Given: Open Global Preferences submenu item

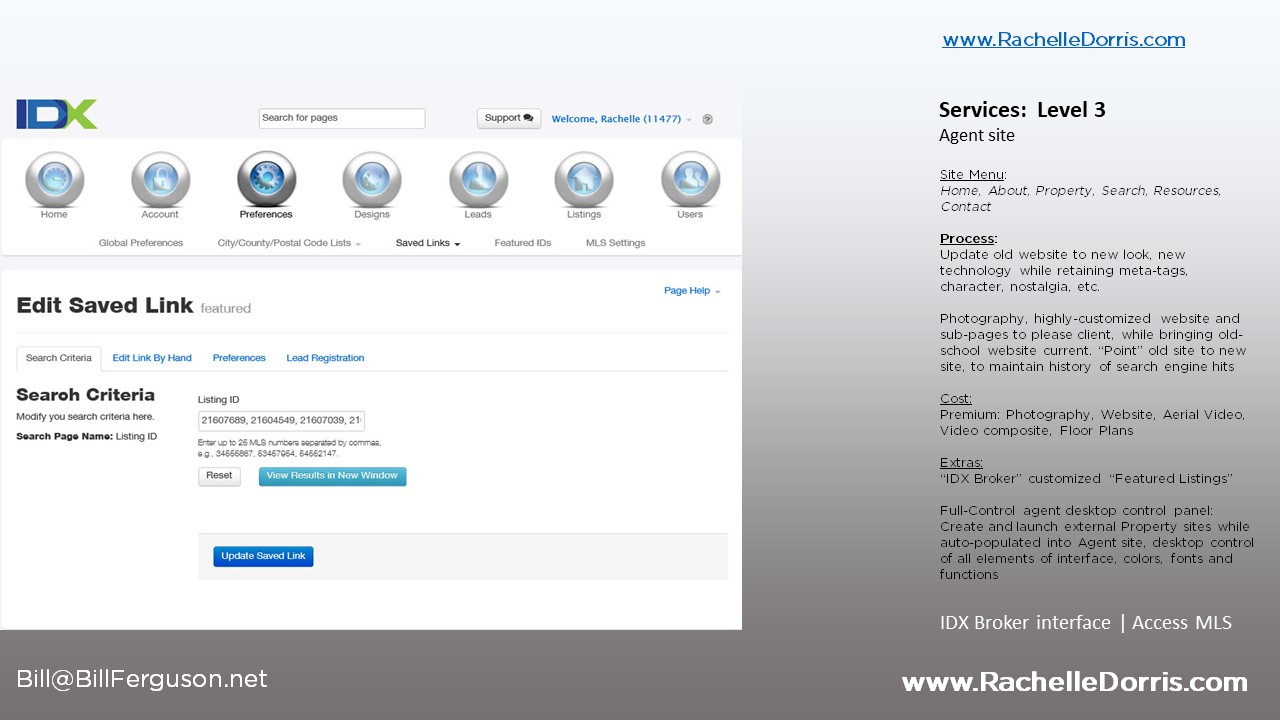Looking at the screenshot, I should (141, 243).
